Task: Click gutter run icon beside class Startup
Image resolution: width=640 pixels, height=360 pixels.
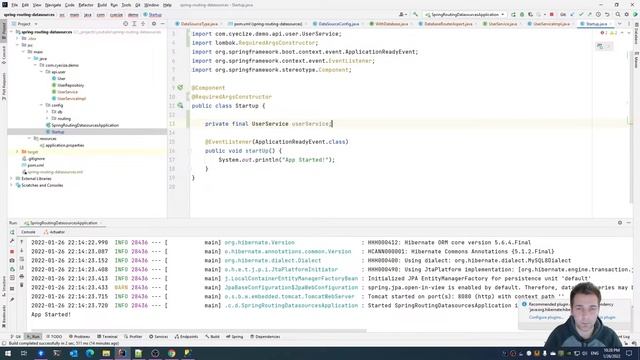Action: (x=180, y=106)
